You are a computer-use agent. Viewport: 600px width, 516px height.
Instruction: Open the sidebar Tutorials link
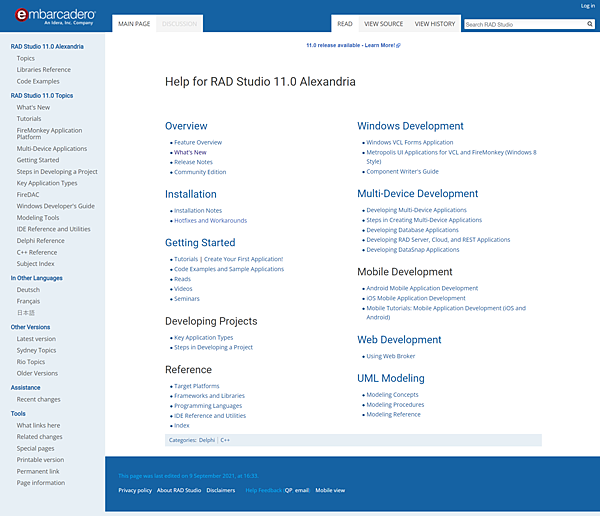point(29,119)
